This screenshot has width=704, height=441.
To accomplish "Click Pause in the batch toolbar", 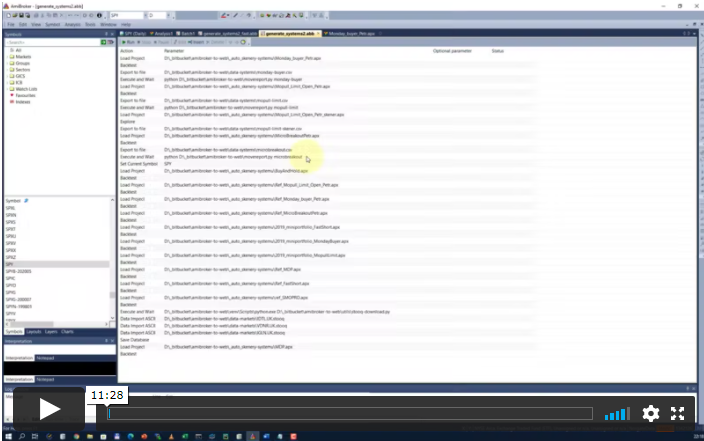I will [162, 42].
